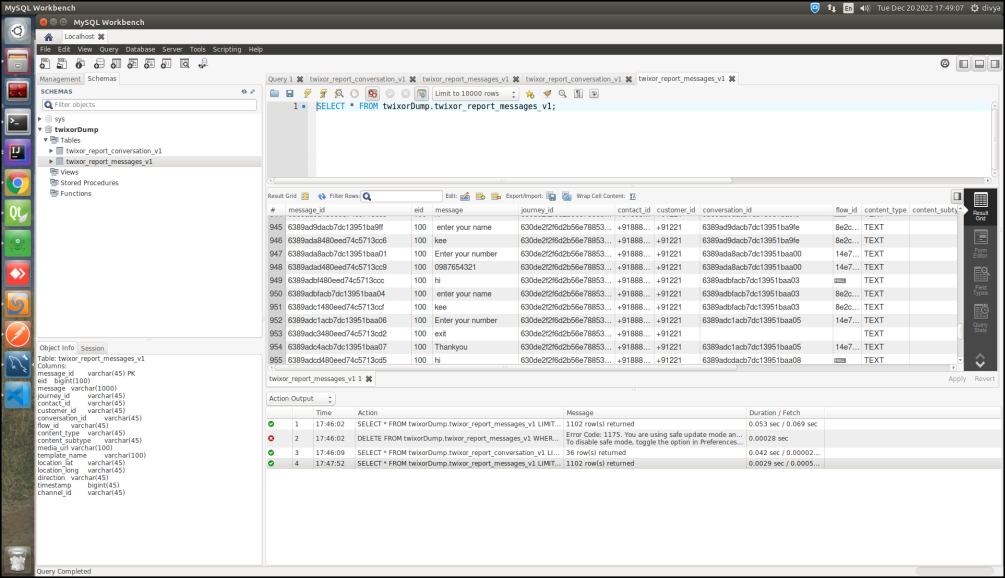The image size is (1005, 578).
Task: Edit current row icon in result toolbar
Action: [x=465, y=196]
